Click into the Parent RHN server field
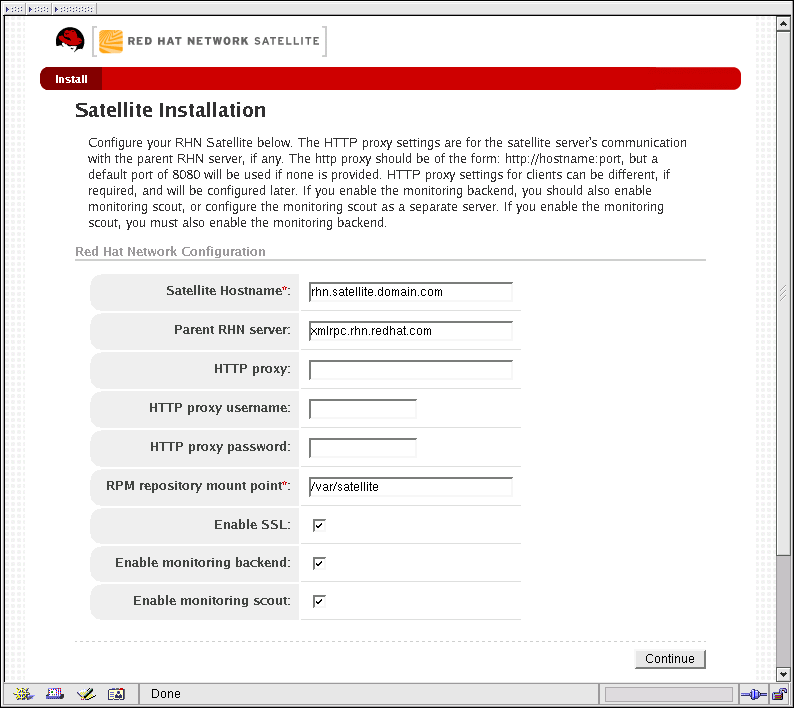Screen dimensions: 794x708 [x=411, y=331]
